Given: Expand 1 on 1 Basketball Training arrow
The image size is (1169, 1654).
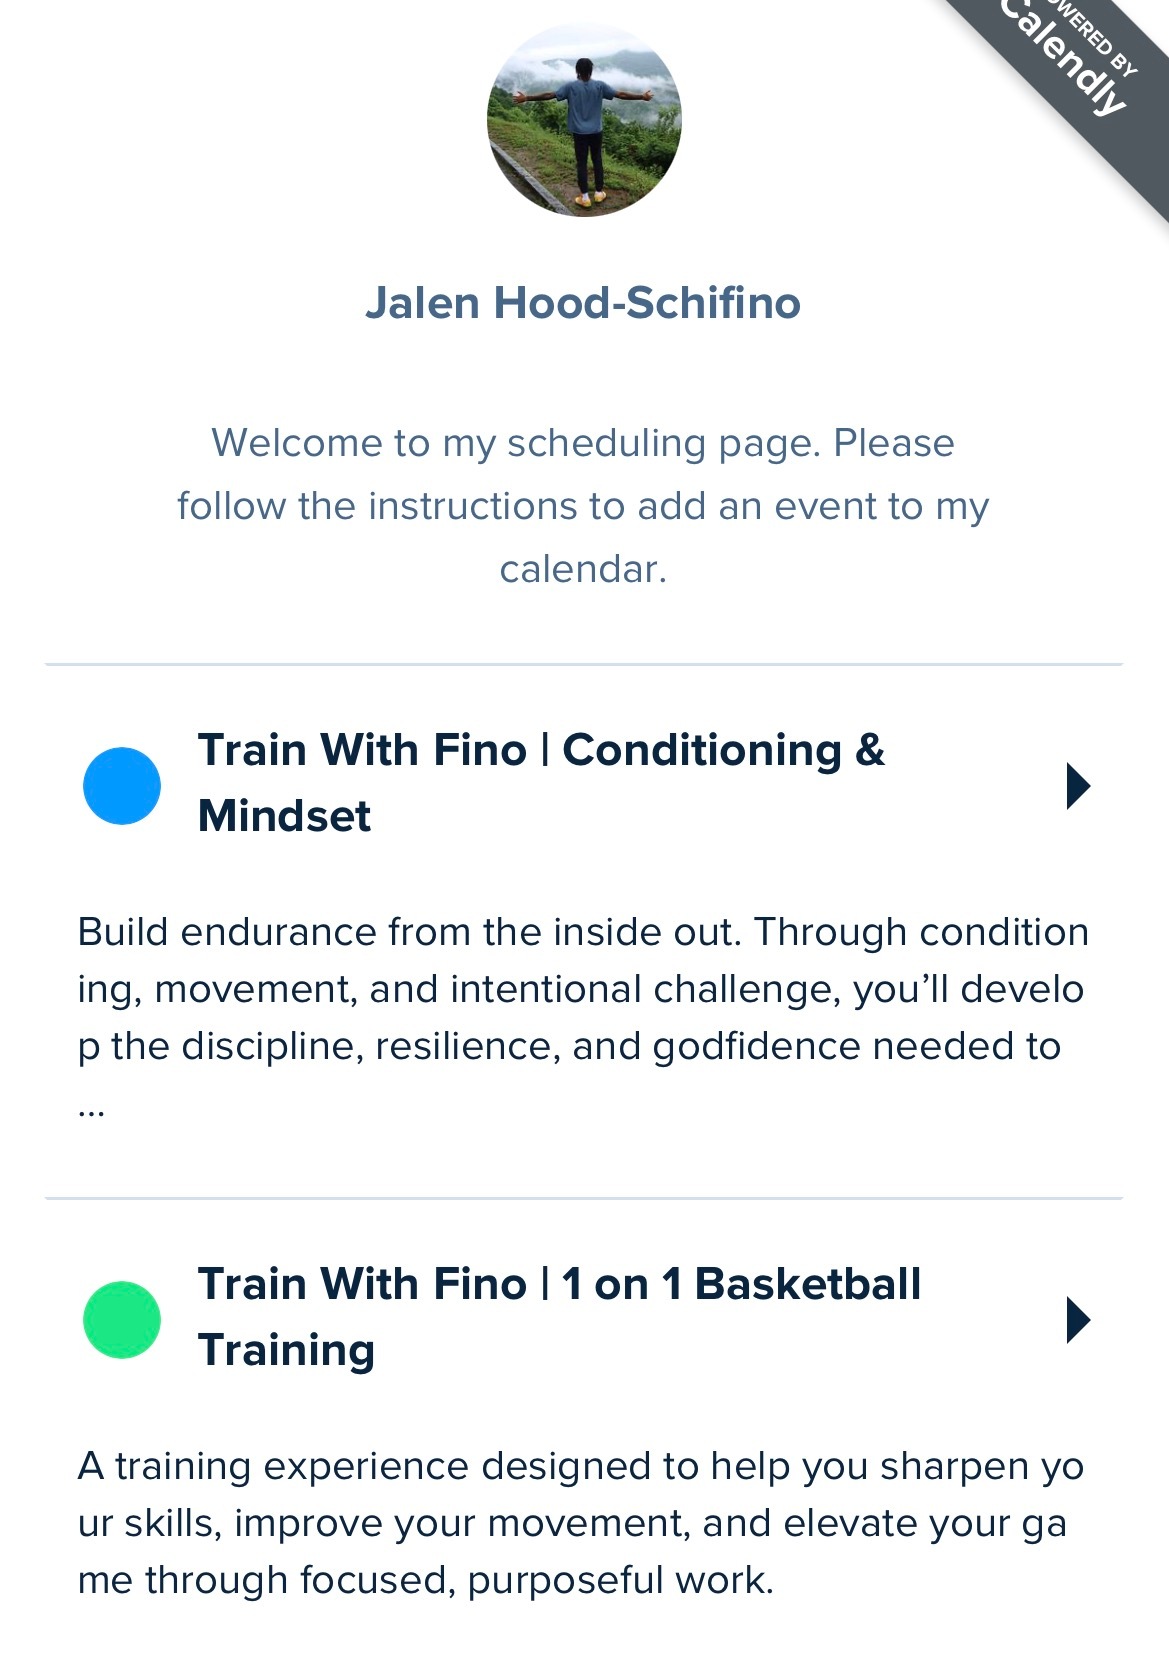Looking at the screenshot, I should 1078,1320.
